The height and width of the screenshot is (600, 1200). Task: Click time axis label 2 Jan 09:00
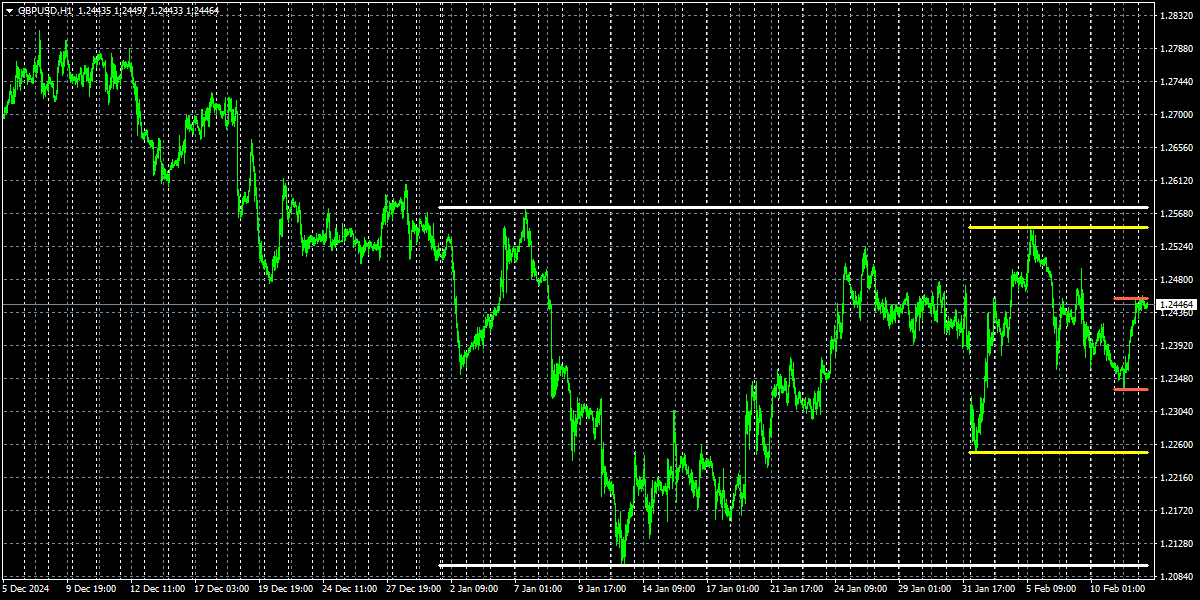pos(476,590)
